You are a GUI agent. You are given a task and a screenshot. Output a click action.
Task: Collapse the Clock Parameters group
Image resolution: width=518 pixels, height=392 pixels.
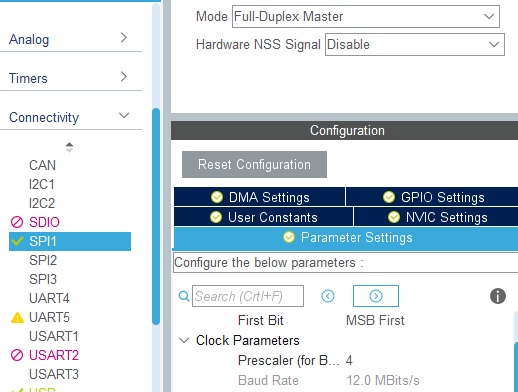[184, 340]
